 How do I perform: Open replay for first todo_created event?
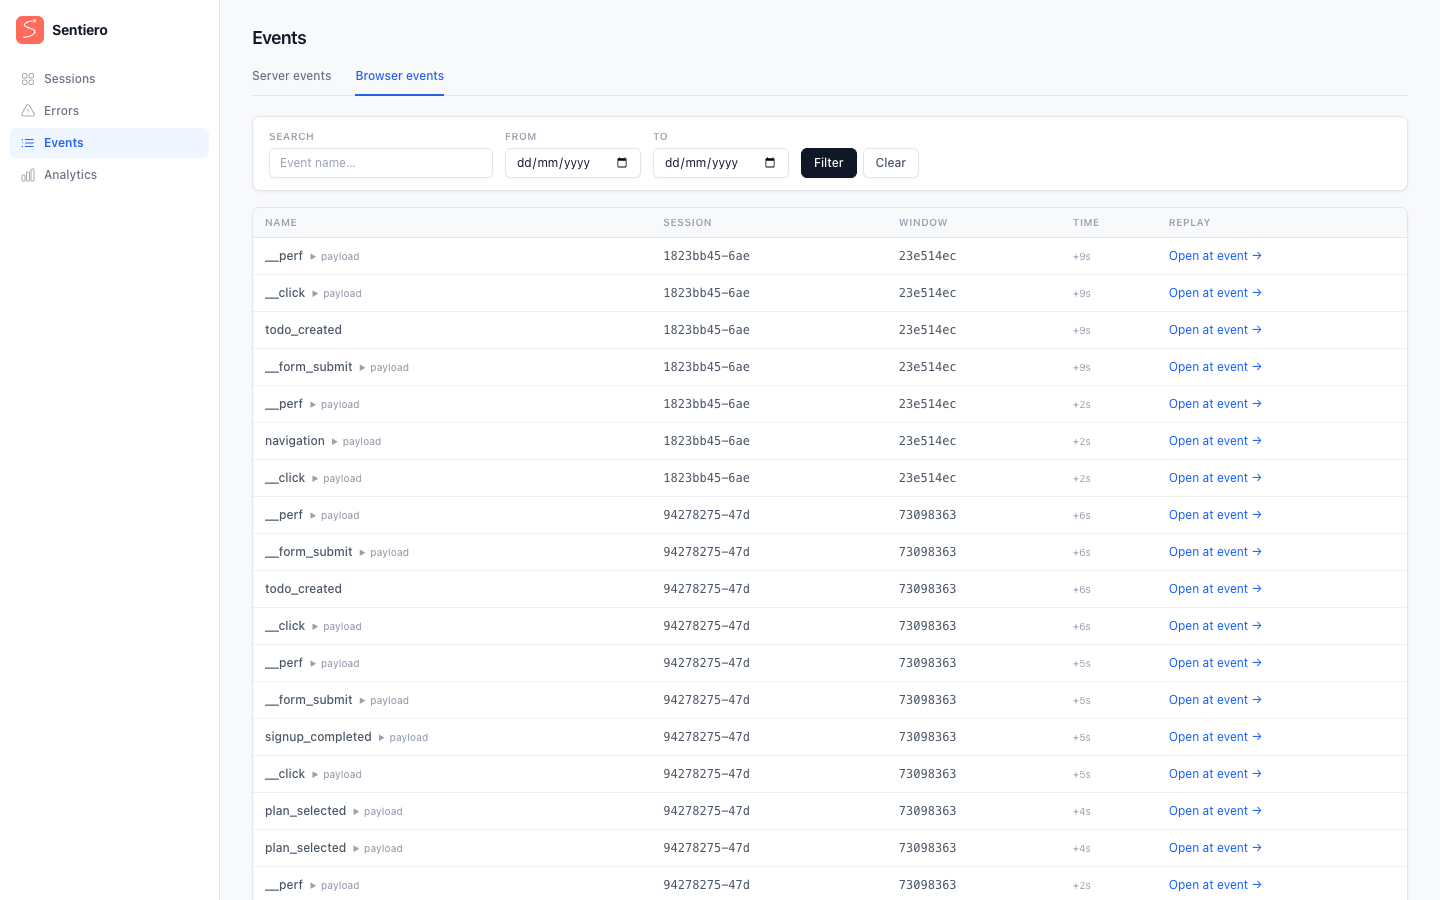1215,330
